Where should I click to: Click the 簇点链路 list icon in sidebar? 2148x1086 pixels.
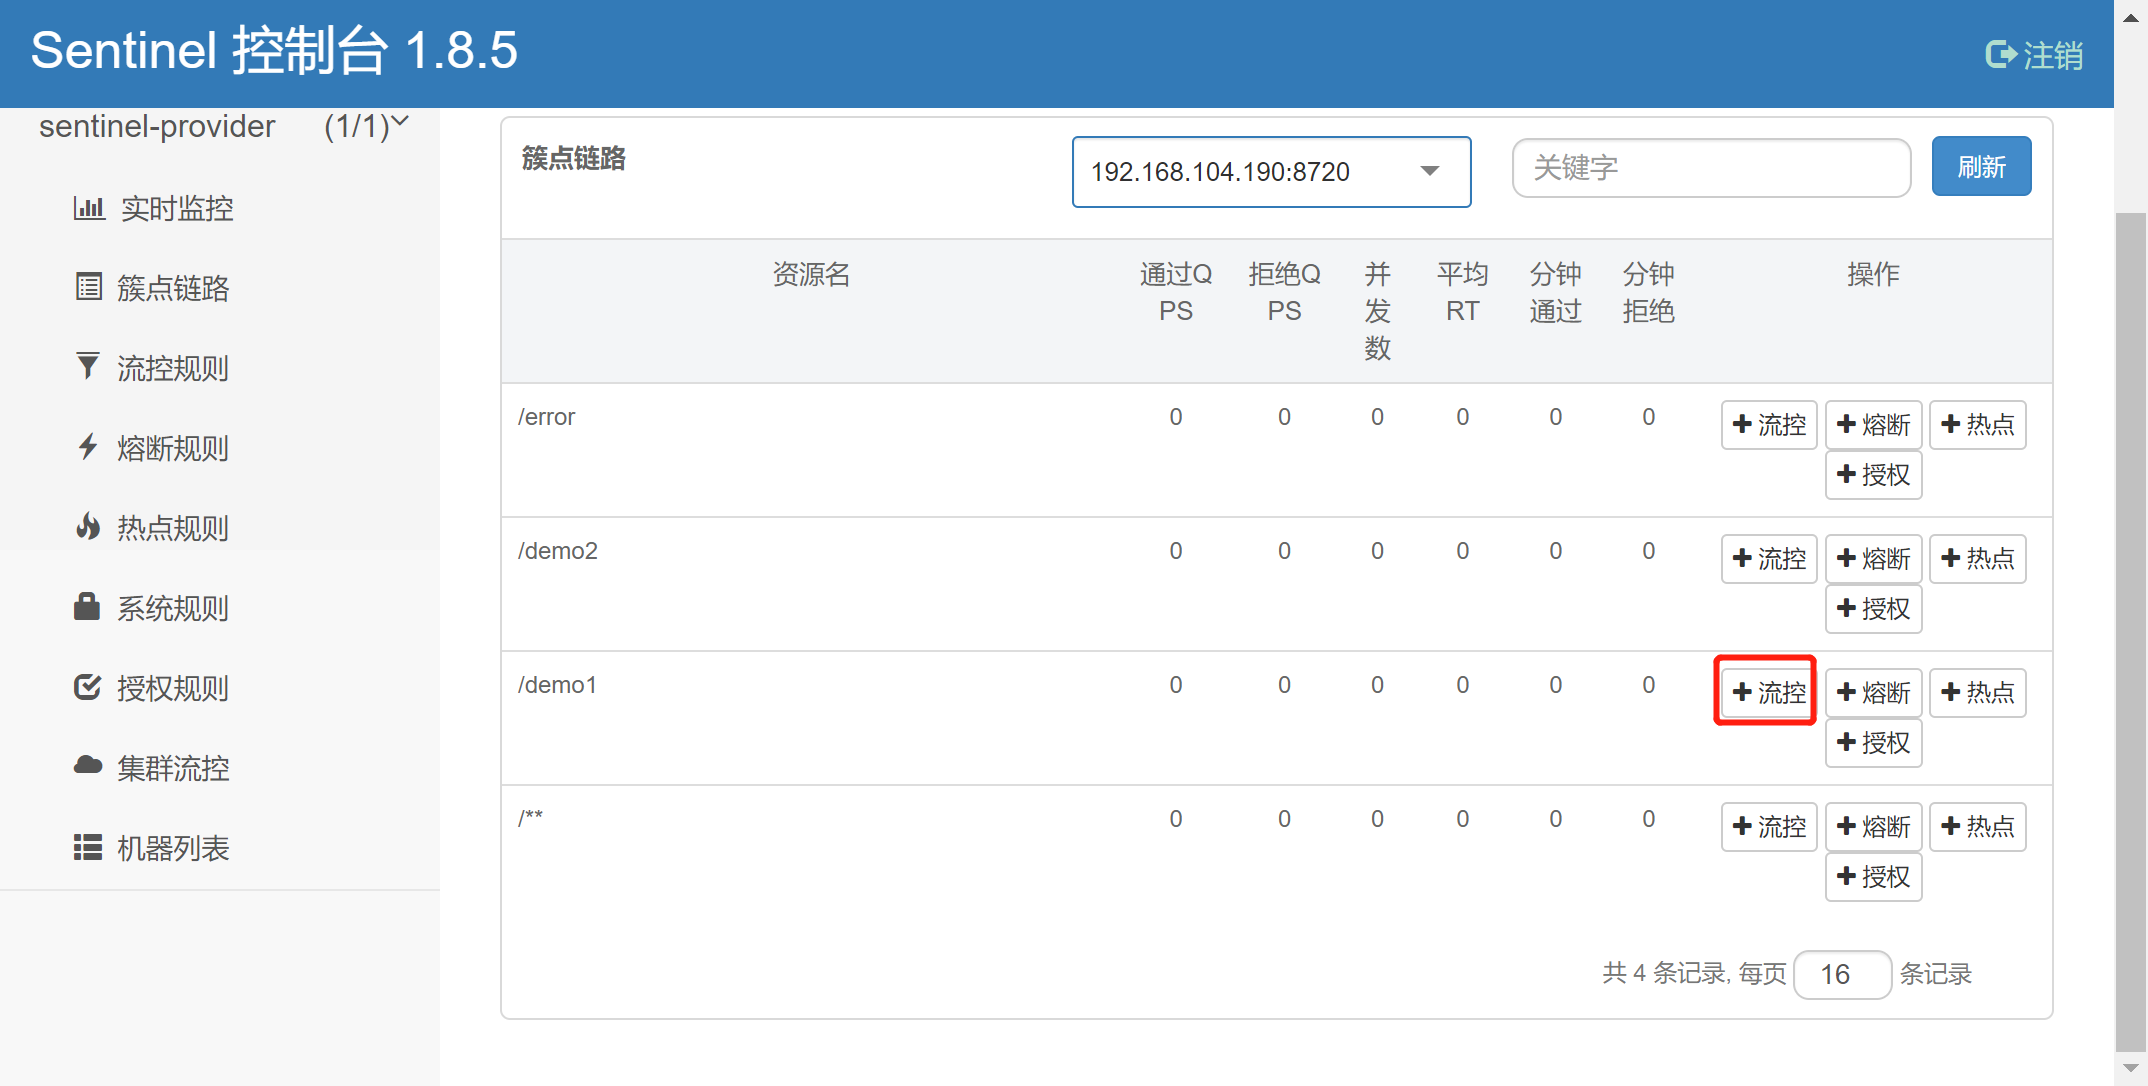[89, 287]
